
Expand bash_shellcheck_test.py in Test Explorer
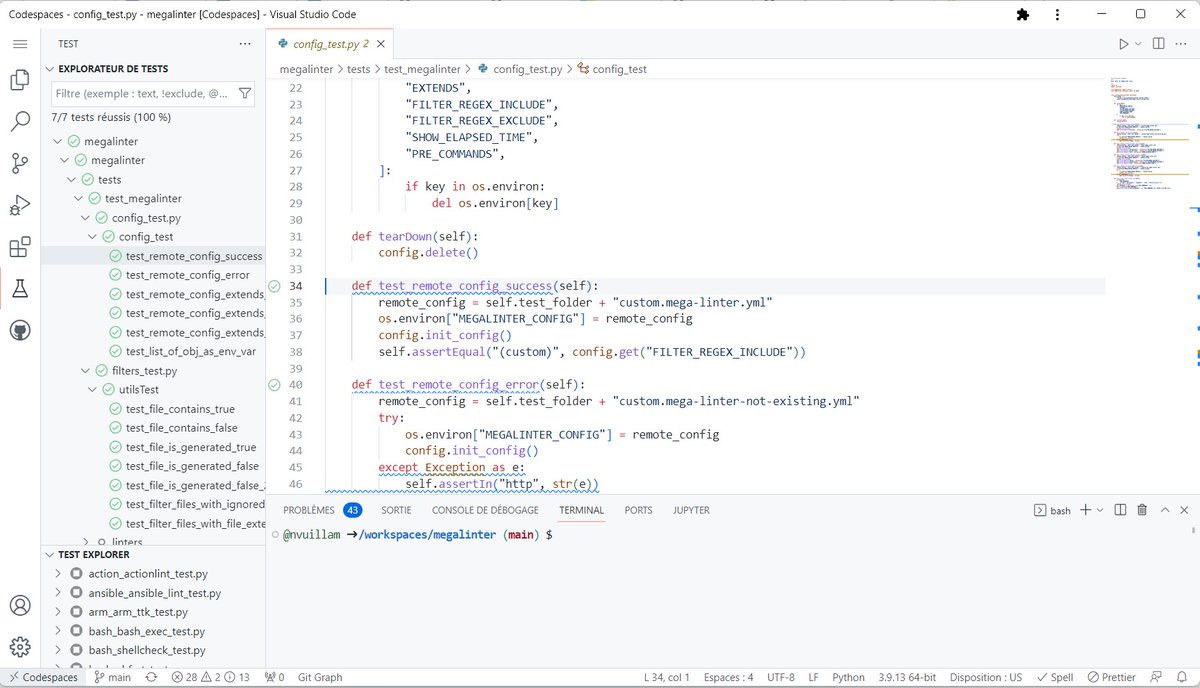[x=58, y=650]
